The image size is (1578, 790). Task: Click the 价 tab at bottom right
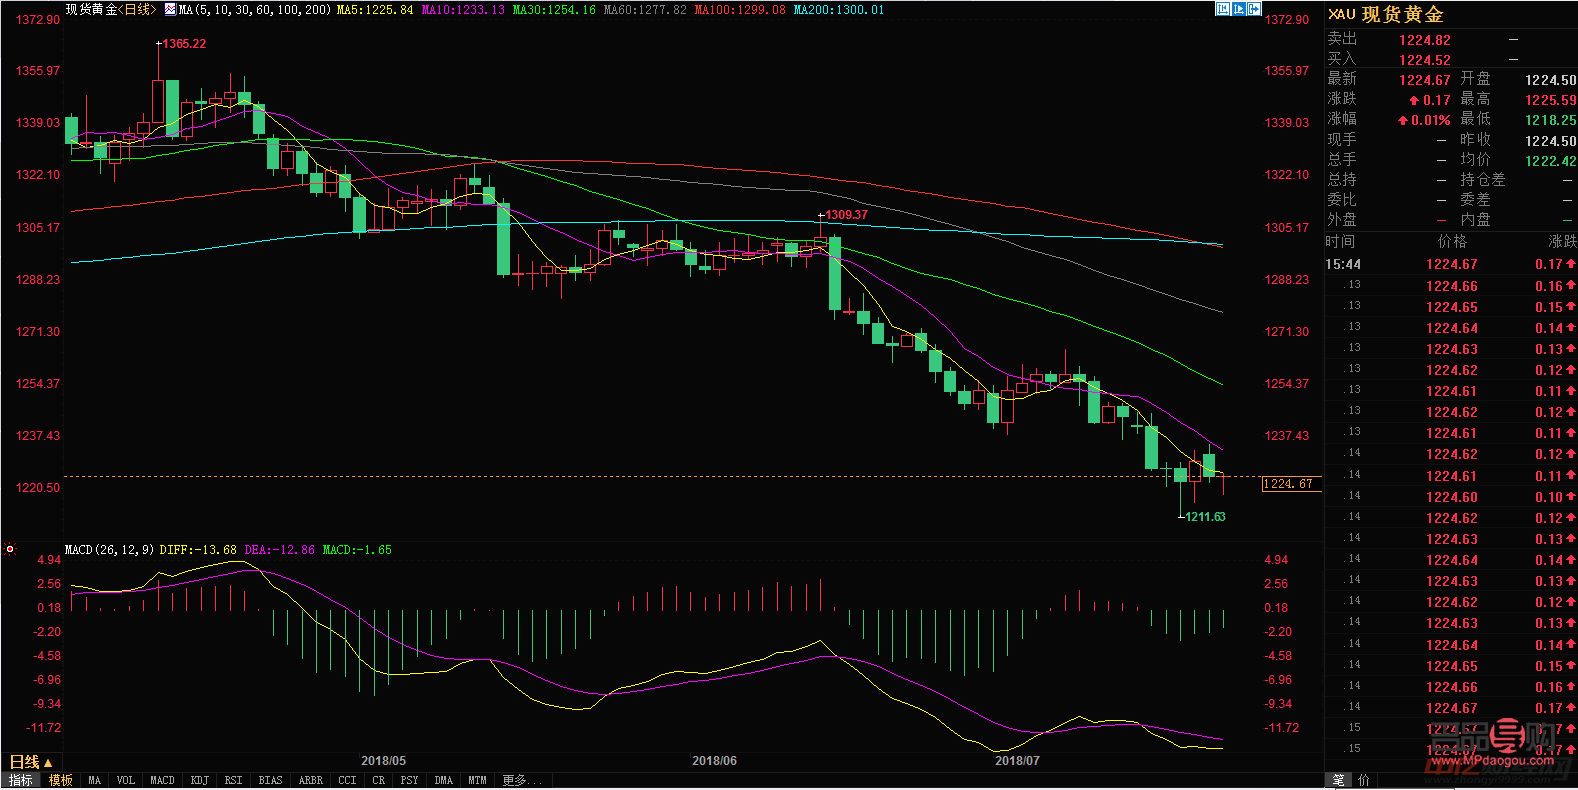click(1363, 780)
